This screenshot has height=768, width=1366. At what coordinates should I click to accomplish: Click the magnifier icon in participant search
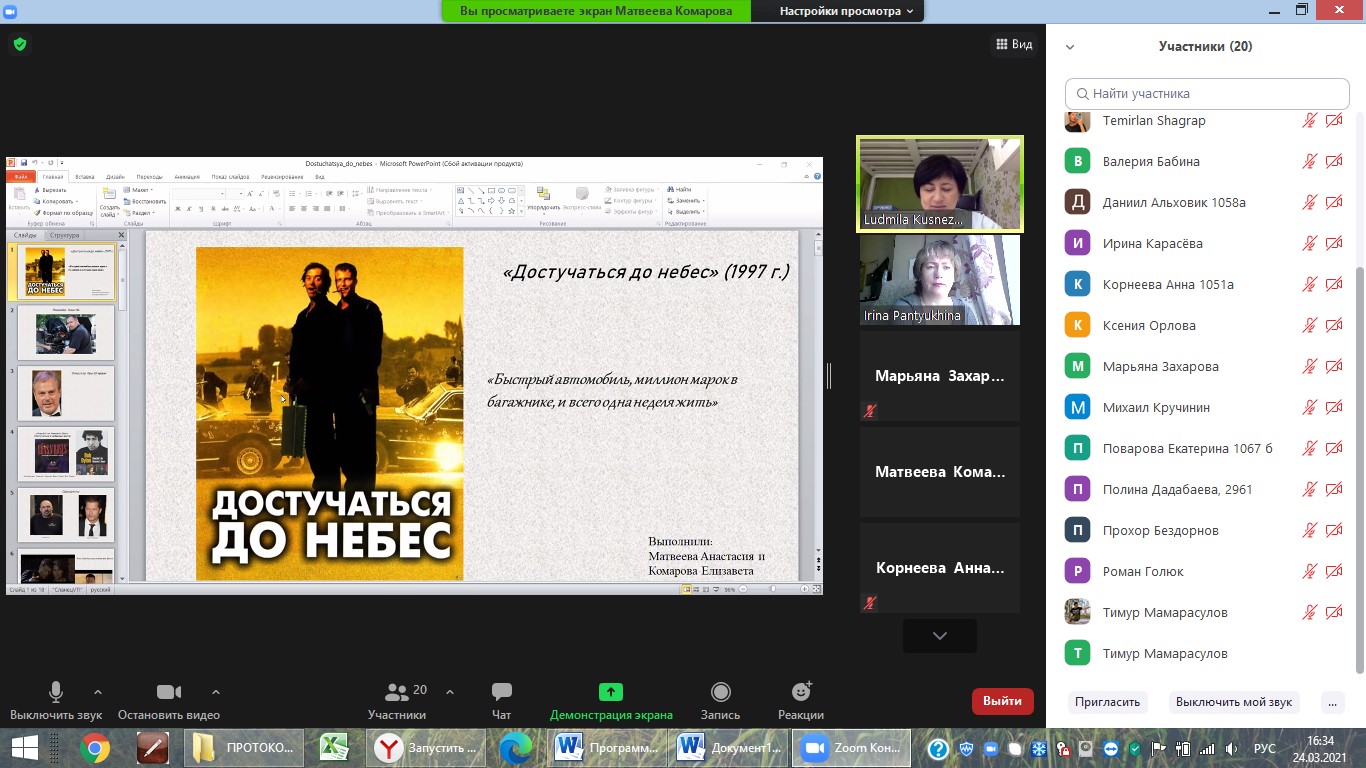[x=1082, y=94]
